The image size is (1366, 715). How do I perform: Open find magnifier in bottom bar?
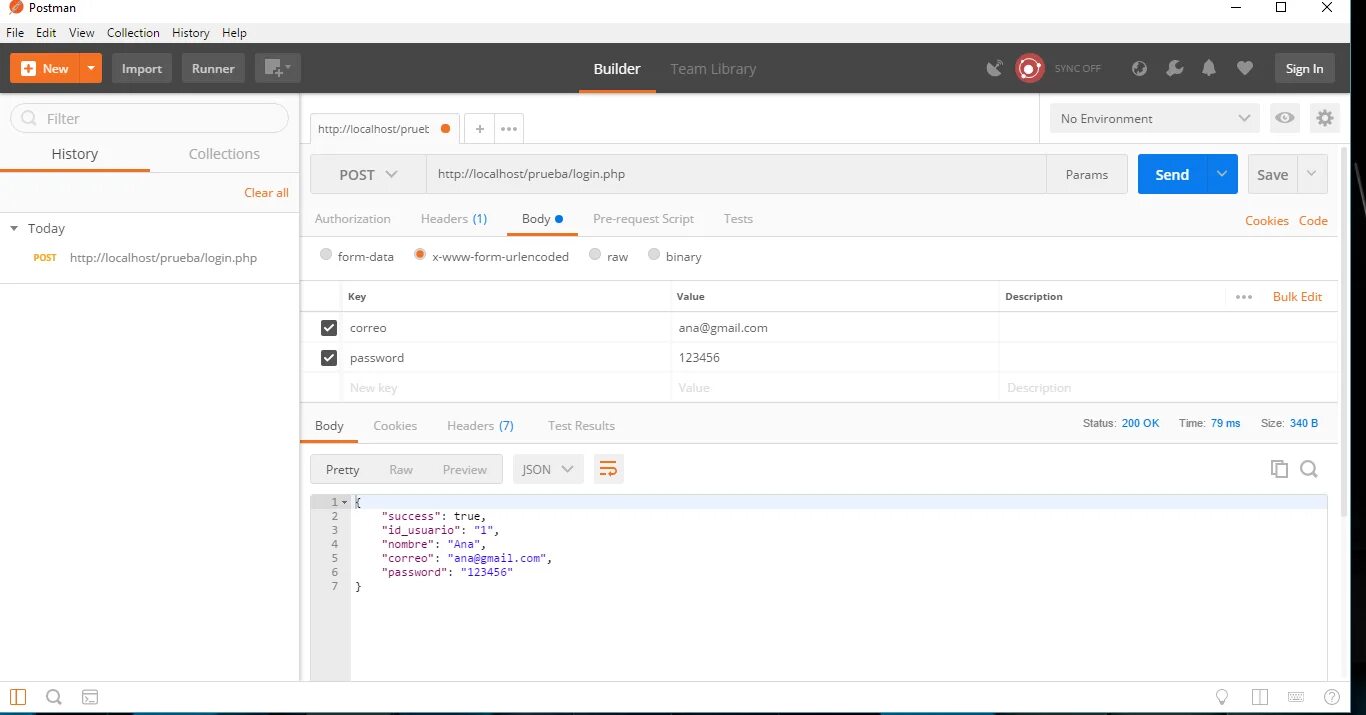54,697
